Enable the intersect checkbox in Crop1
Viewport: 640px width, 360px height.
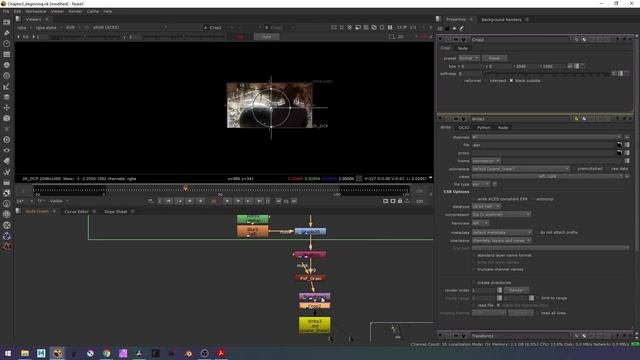486,81
